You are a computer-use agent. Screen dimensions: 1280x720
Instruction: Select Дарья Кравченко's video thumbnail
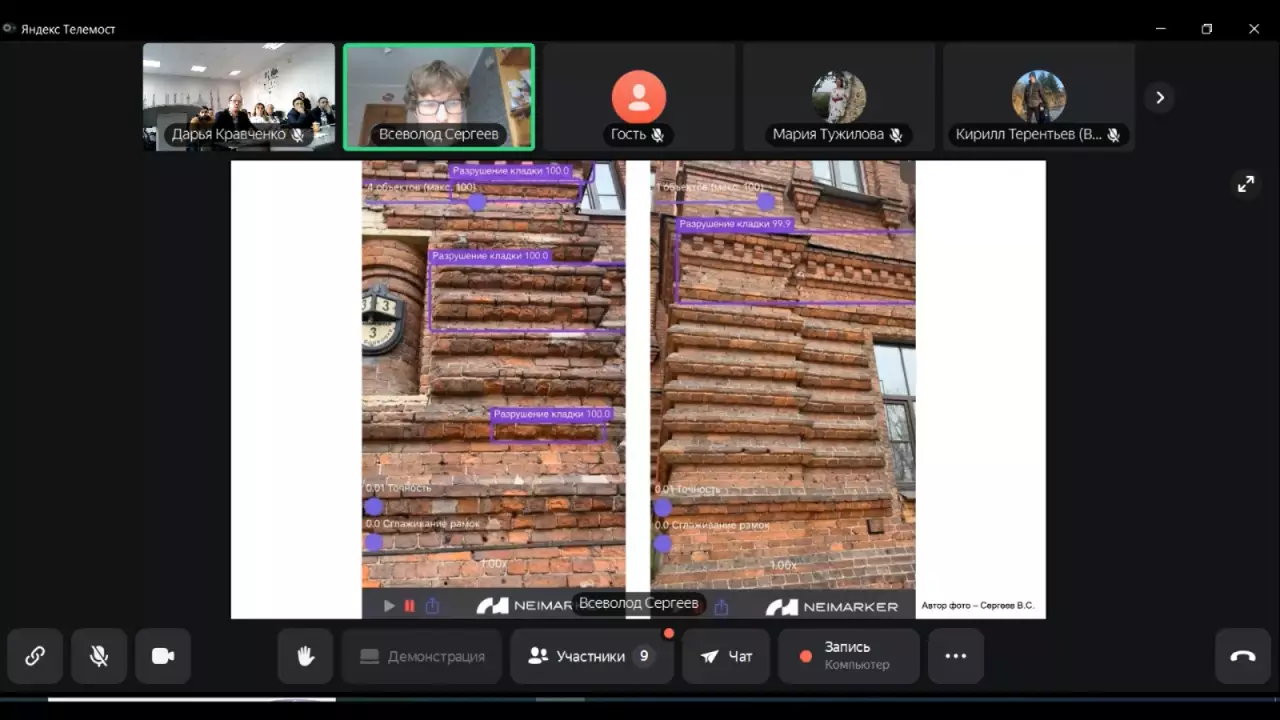239,97
